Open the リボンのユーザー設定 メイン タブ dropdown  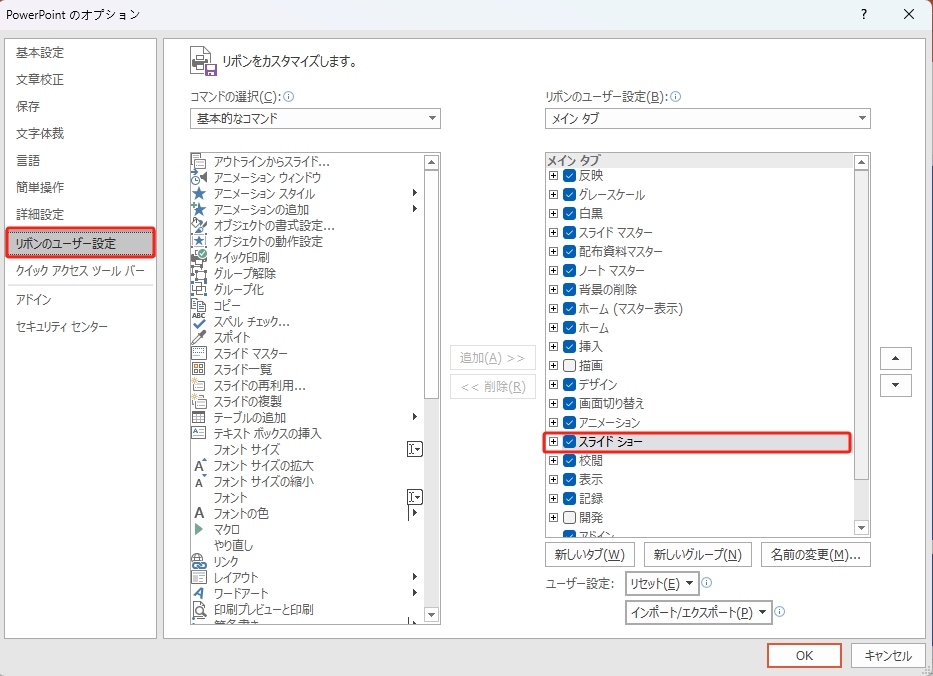707,118
